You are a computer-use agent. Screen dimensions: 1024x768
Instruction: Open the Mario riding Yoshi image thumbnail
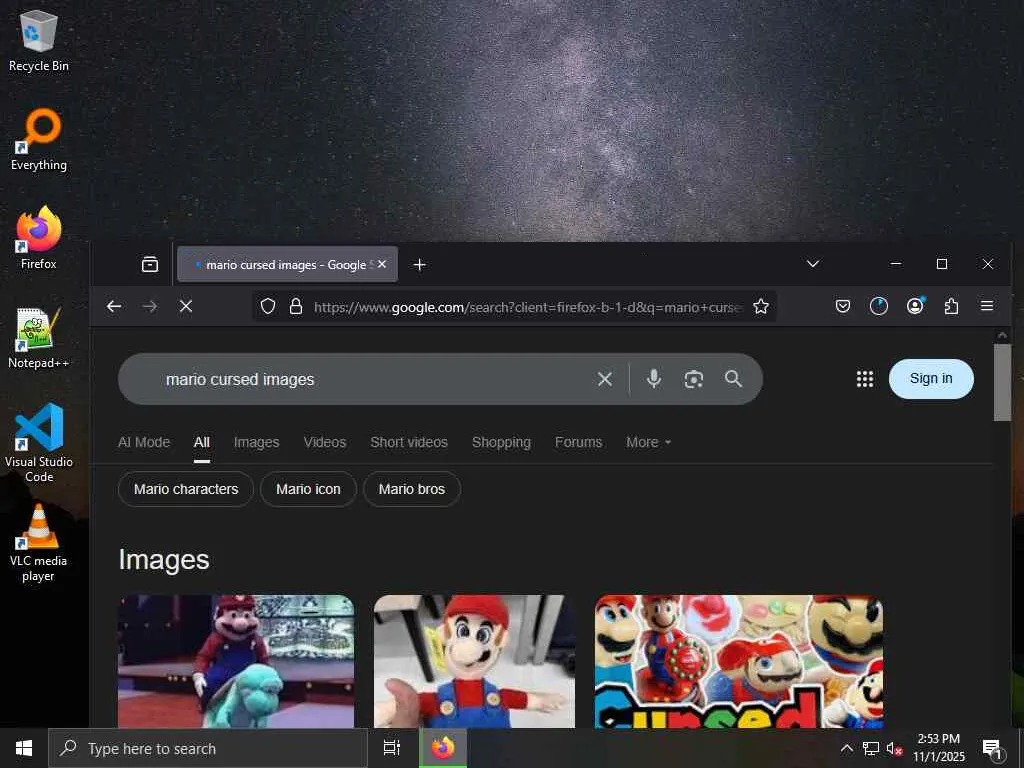click(x=236, y=661)
